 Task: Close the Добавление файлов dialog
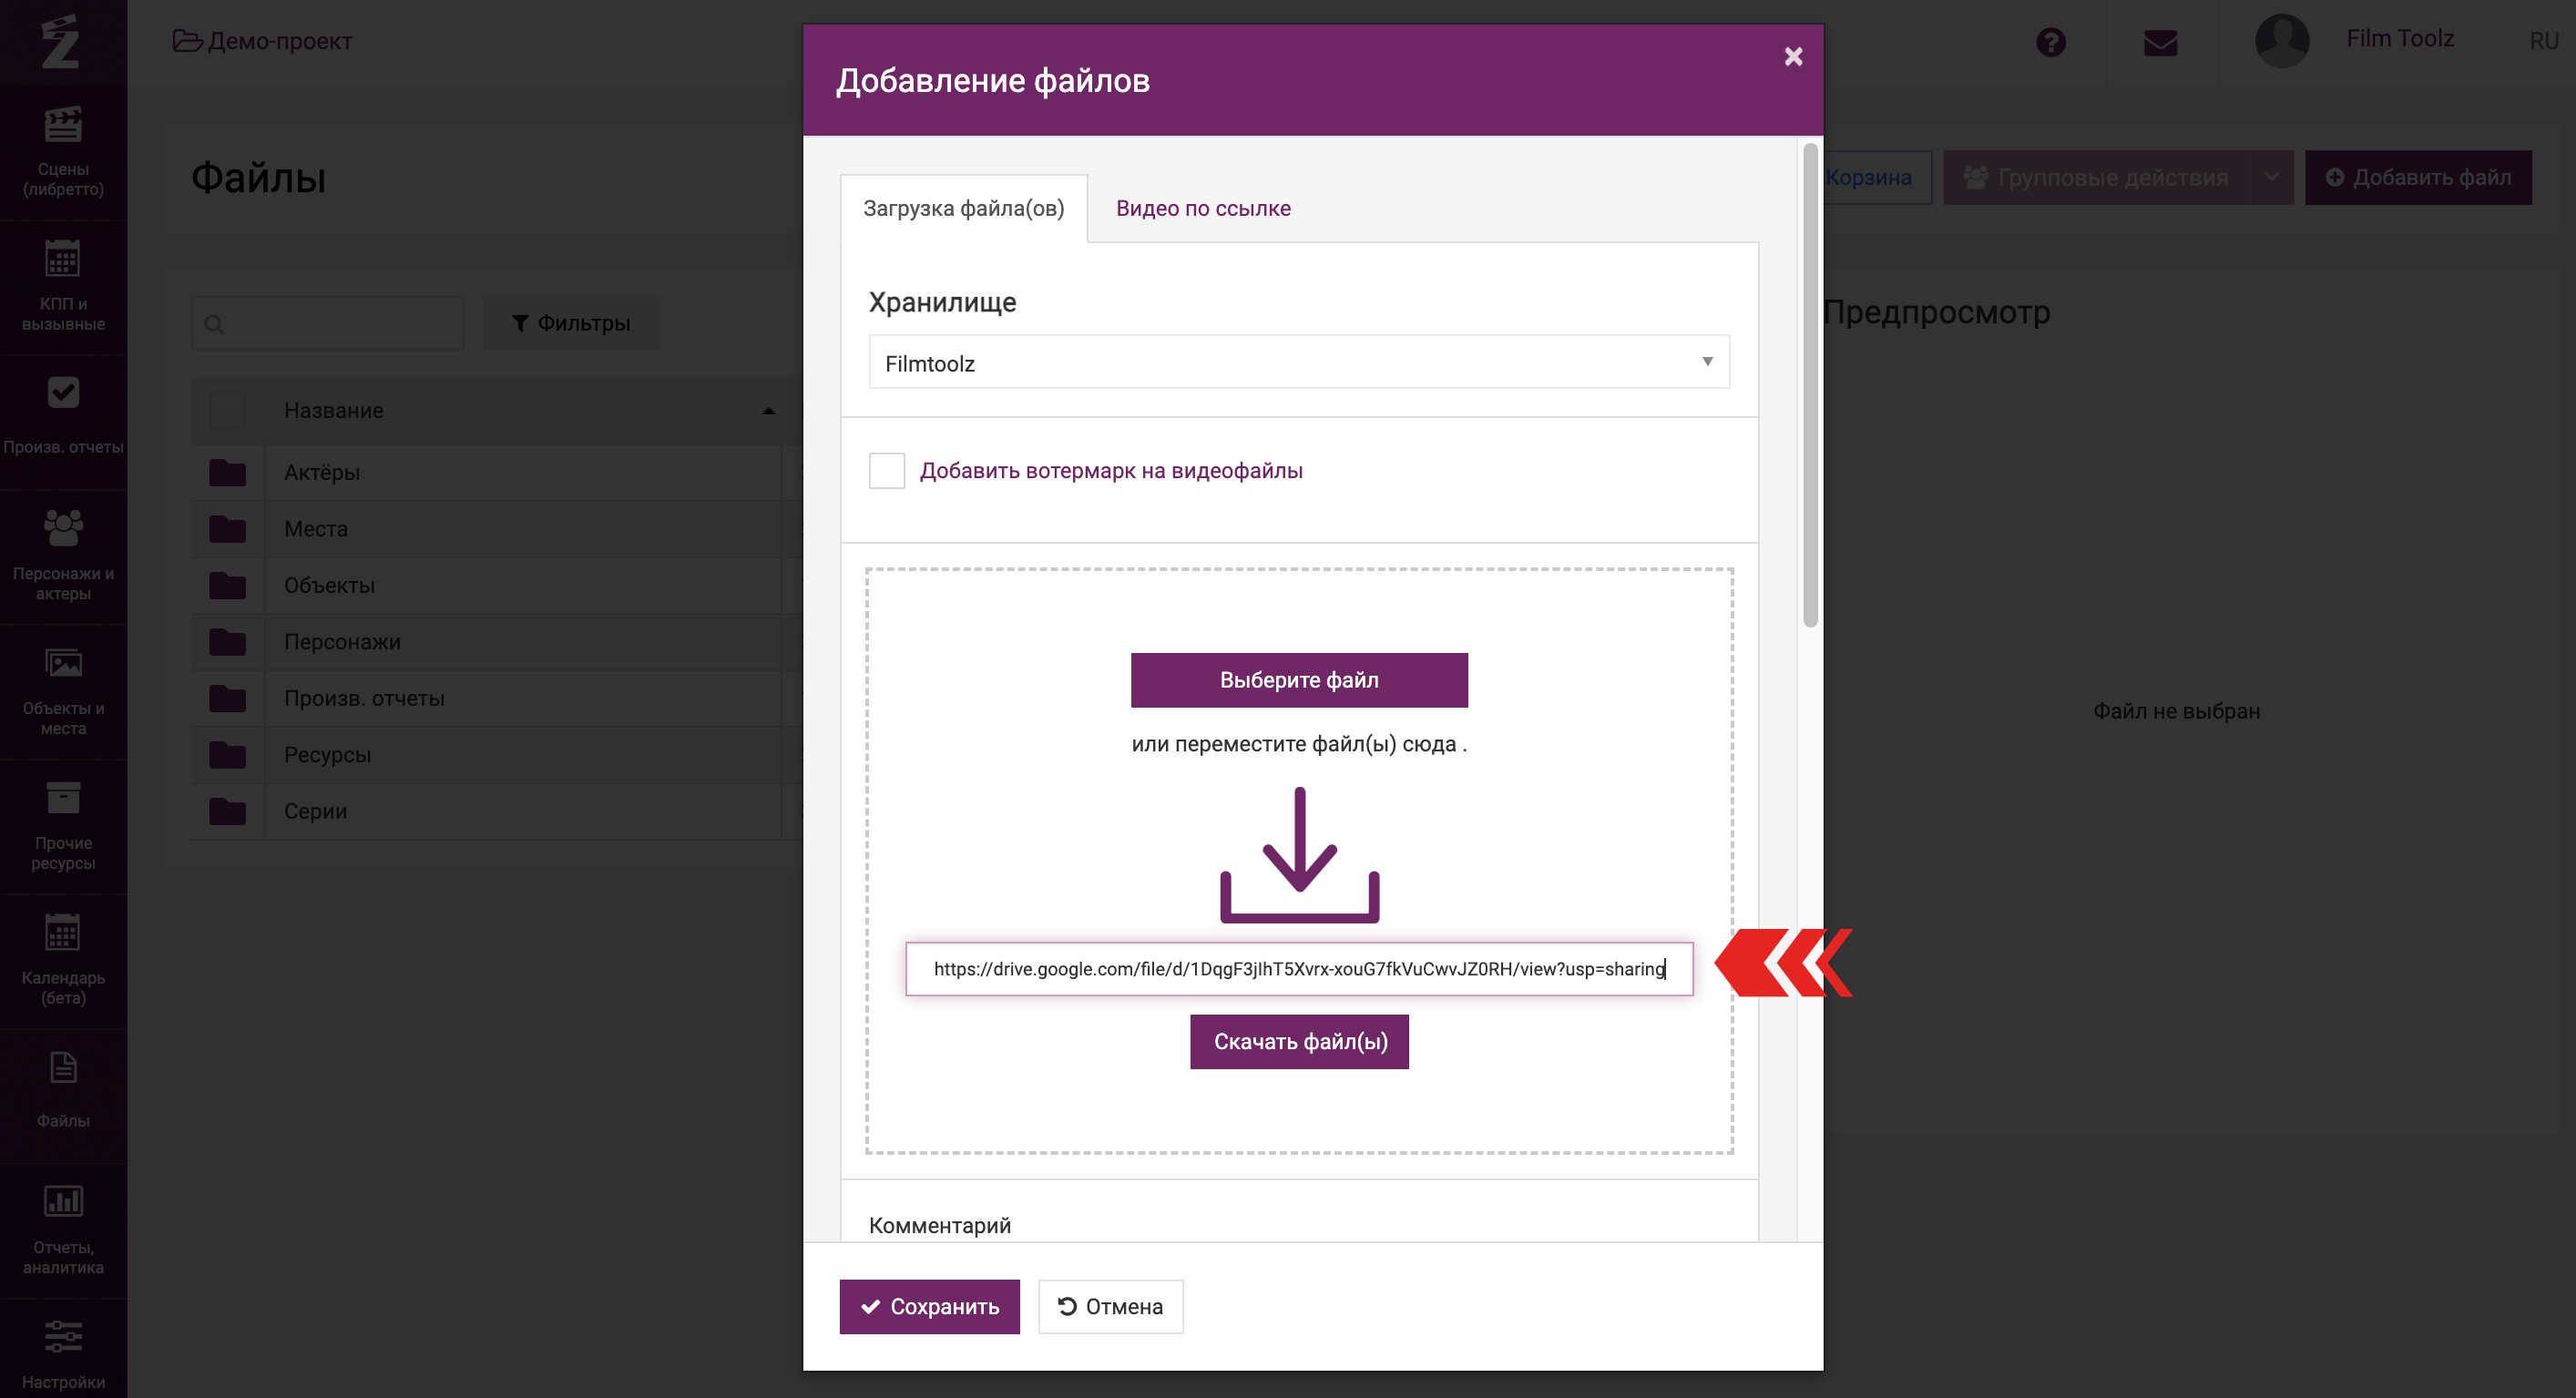1793,57
